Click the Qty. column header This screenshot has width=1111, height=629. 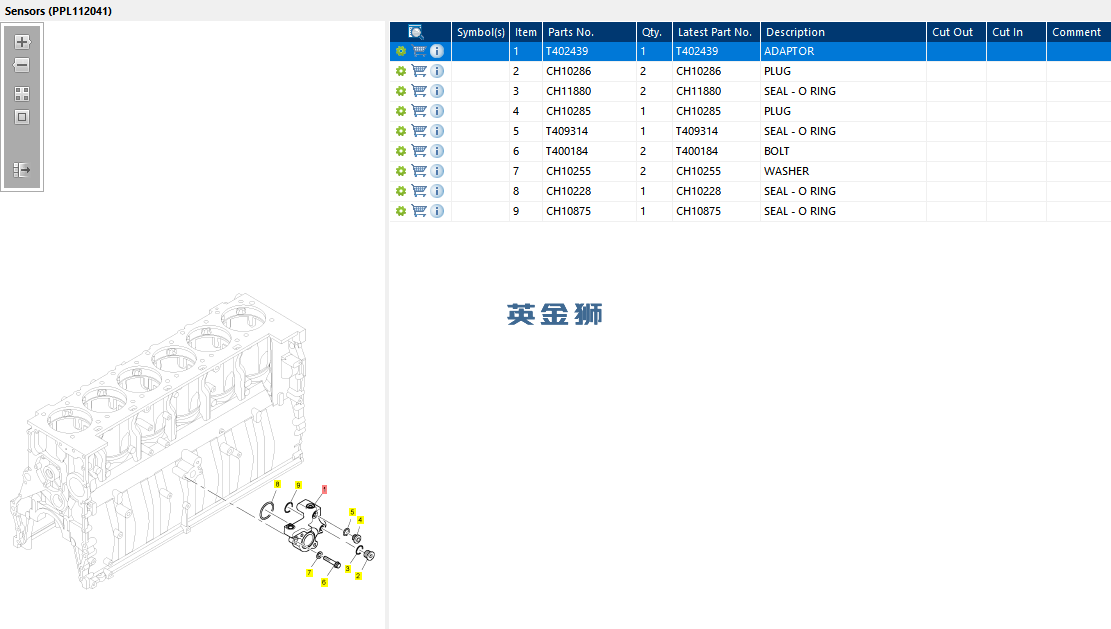[654, 32]
